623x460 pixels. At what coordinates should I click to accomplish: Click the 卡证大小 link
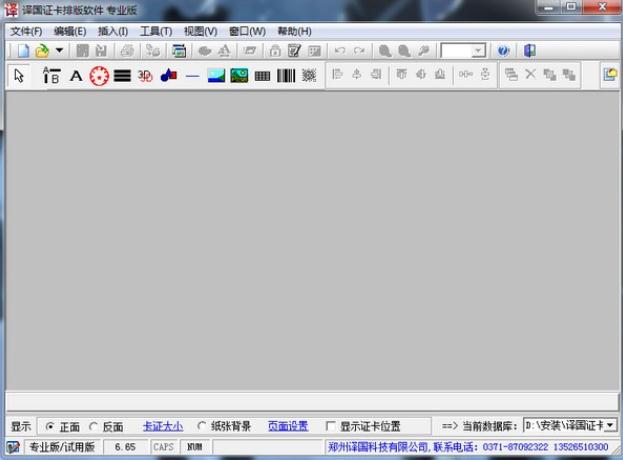[162, 426]
